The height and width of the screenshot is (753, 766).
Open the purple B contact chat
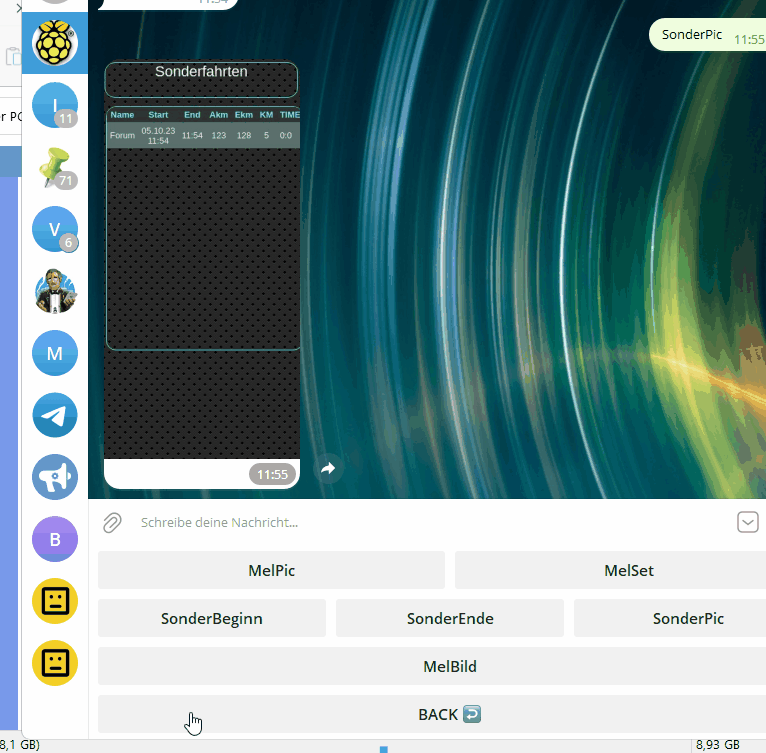point(55,539)
